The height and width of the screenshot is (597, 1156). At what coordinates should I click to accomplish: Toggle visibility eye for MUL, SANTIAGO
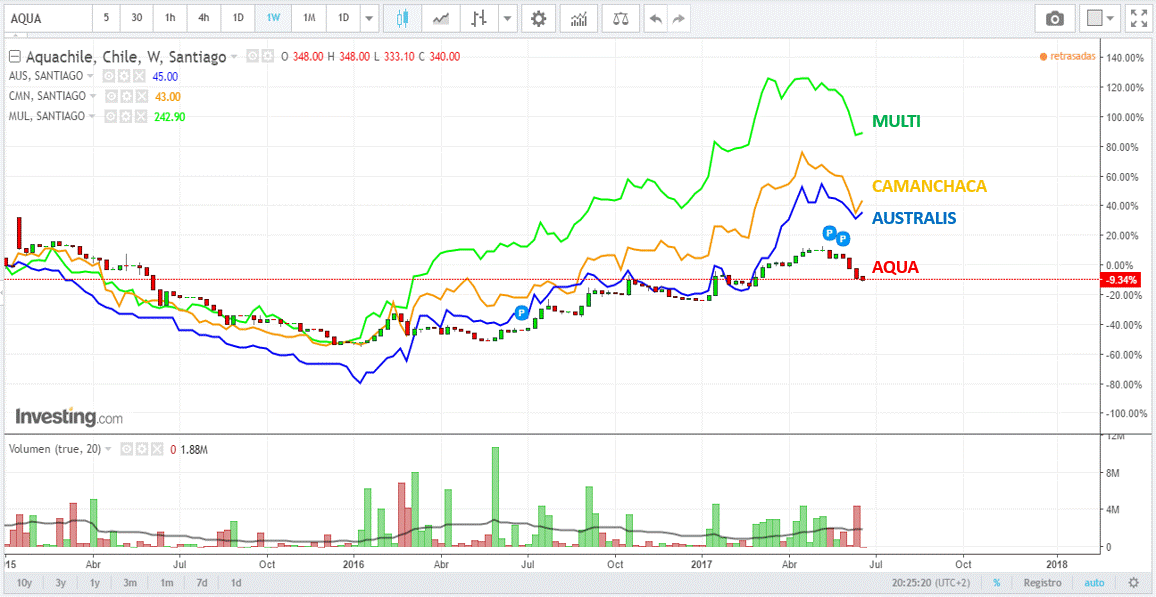coord(109,116)
